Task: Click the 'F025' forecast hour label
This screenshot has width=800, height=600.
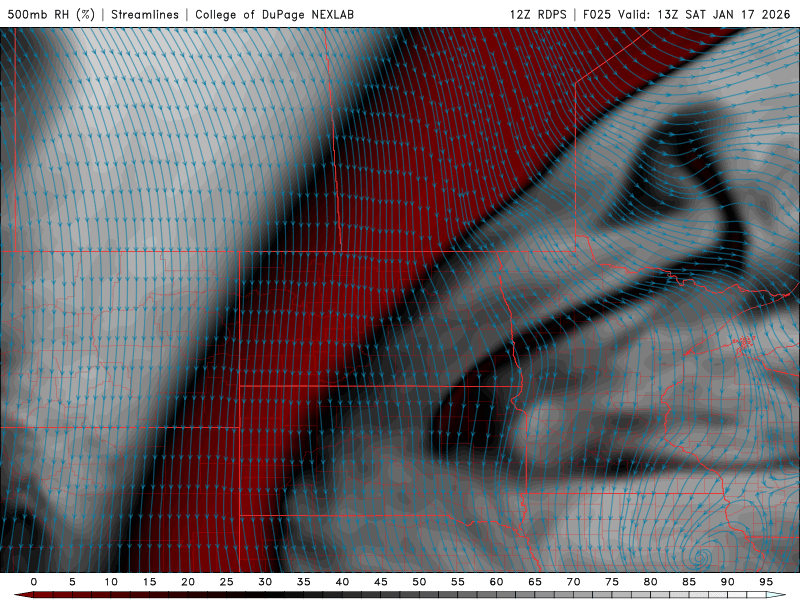Action: [x=596, y=14]
